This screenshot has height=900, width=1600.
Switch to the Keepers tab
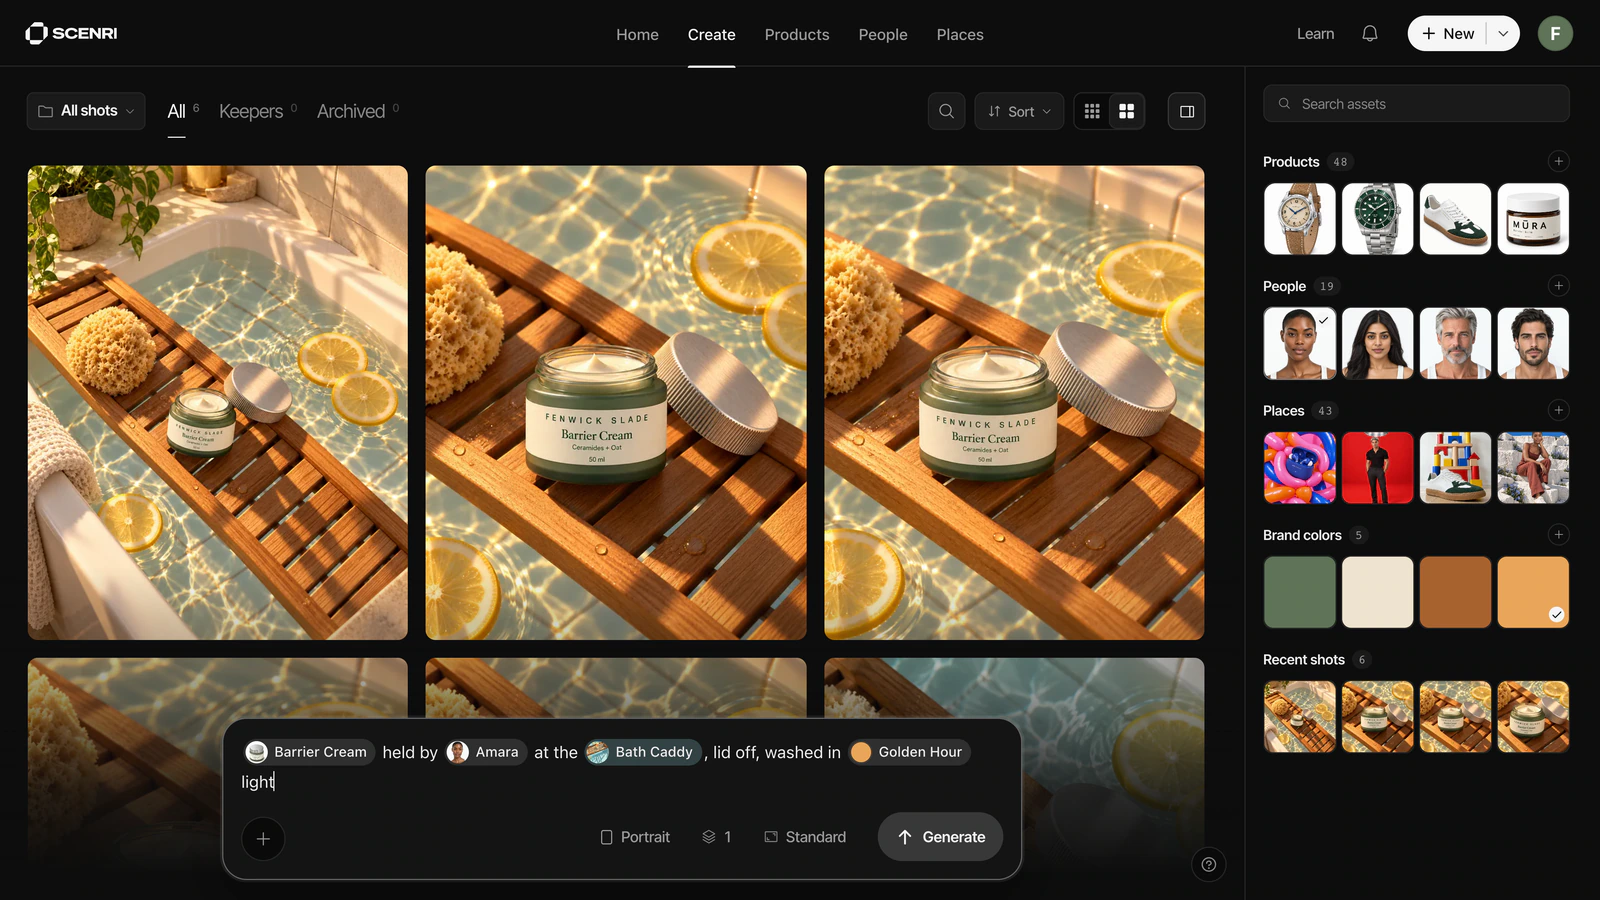pyautogui.click(x=252, y=111)
